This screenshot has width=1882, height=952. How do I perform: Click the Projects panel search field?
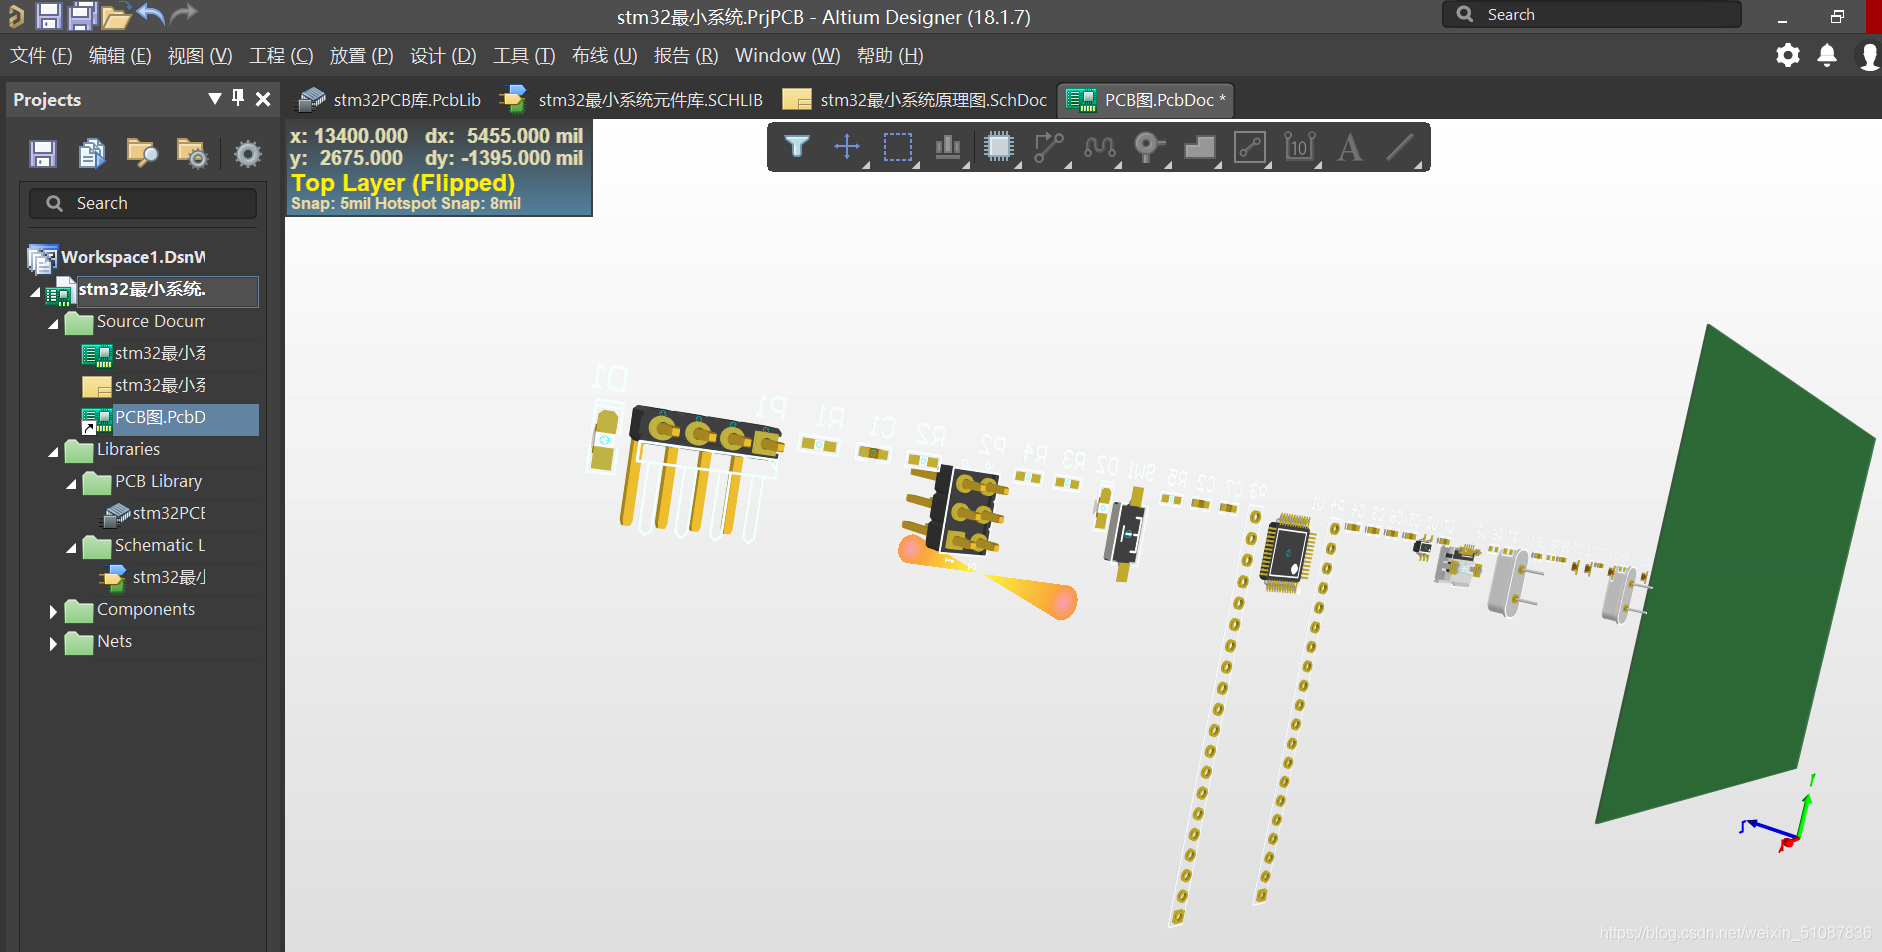[x=150, y=203]
